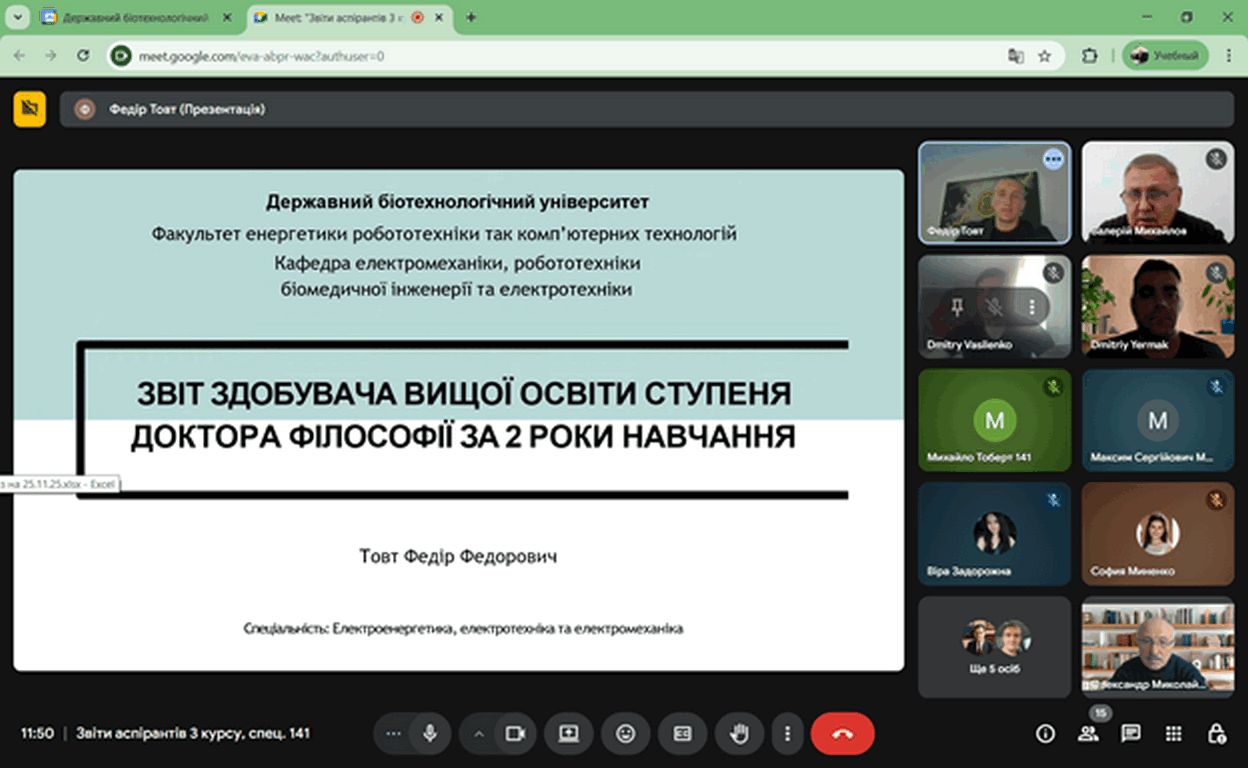This screenshot has height=768, width=1248.
Task: Toggle the microphone in the call controls
Action: tap(430, 733)
